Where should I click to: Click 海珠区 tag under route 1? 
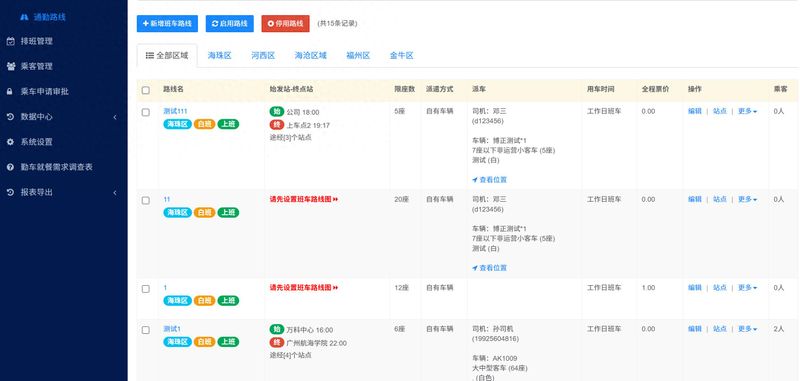(178, 300)
